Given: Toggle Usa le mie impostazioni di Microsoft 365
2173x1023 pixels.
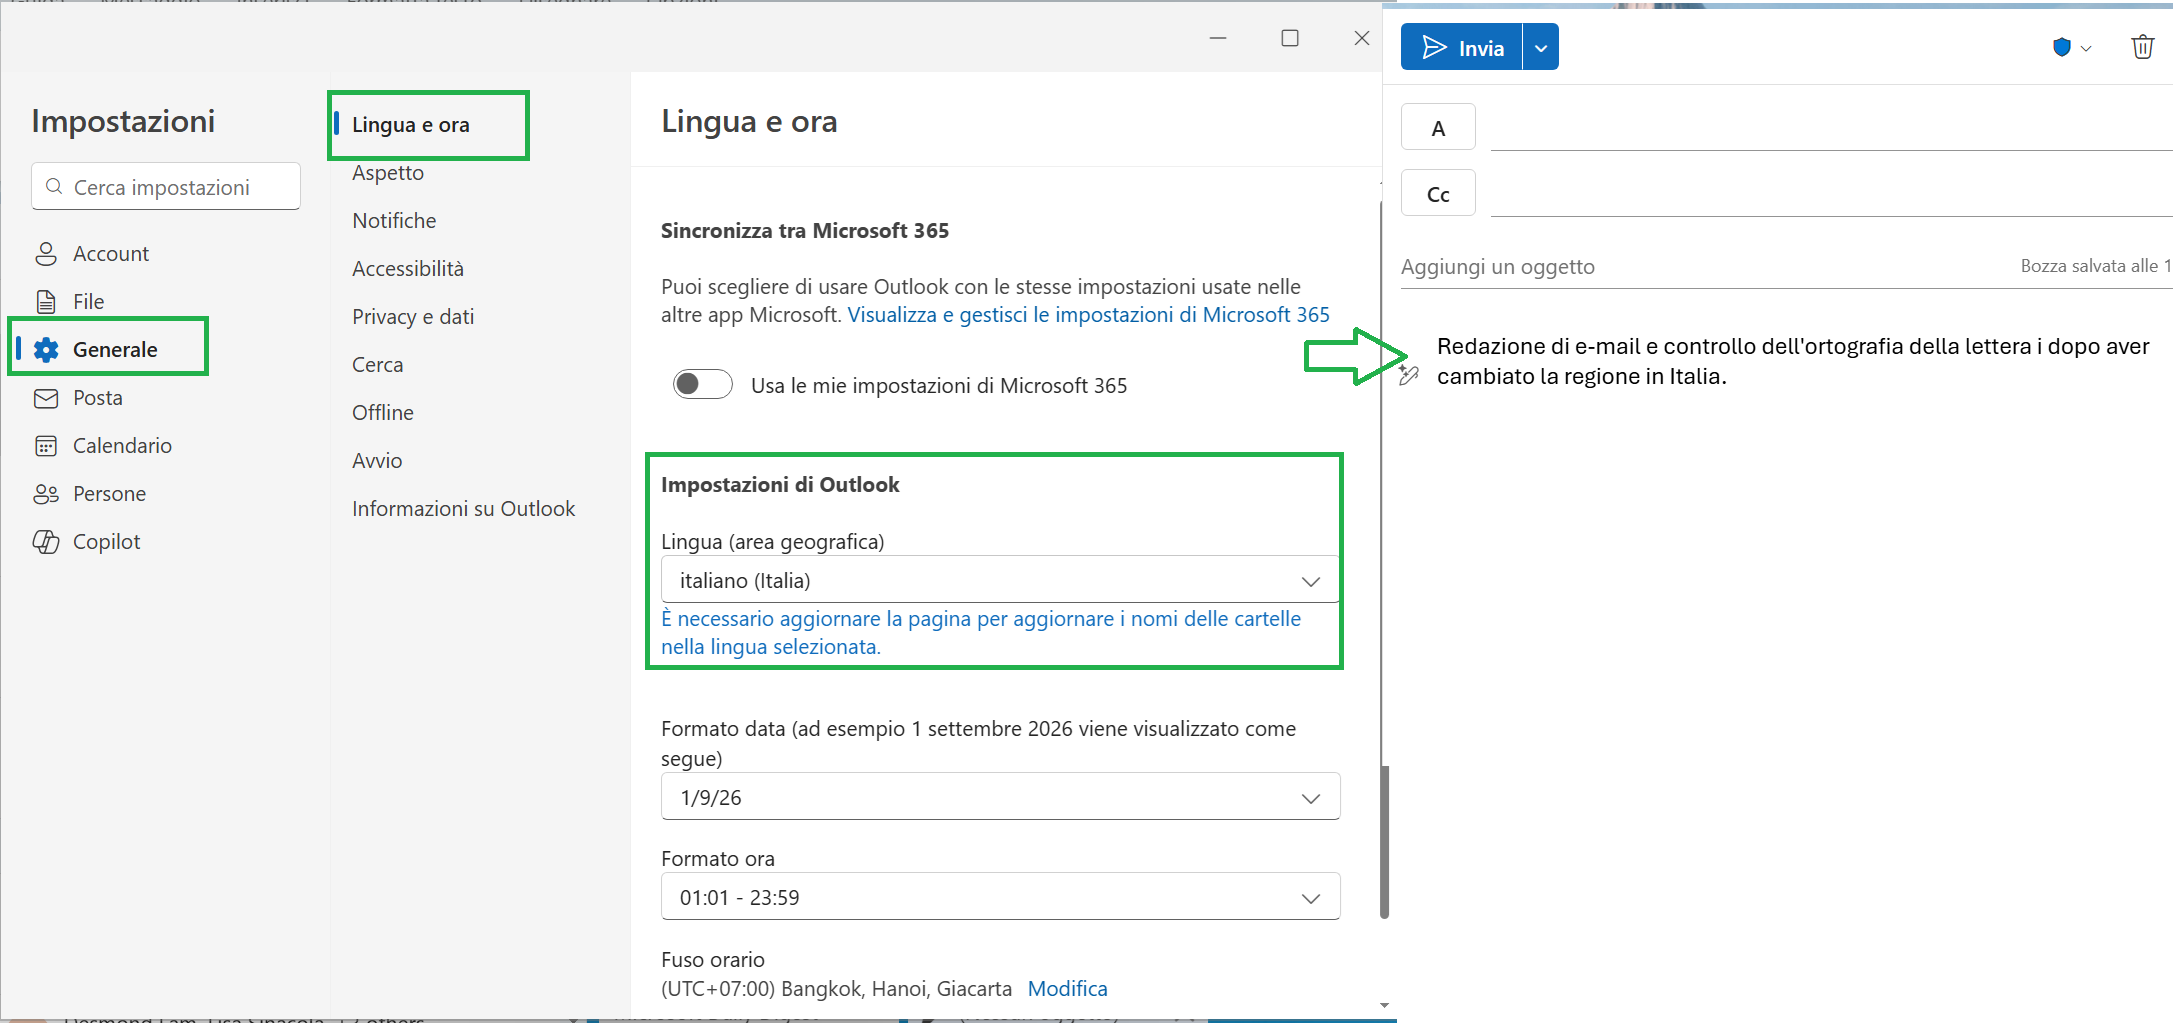Looking at the screenshot, I should (703, 385).
